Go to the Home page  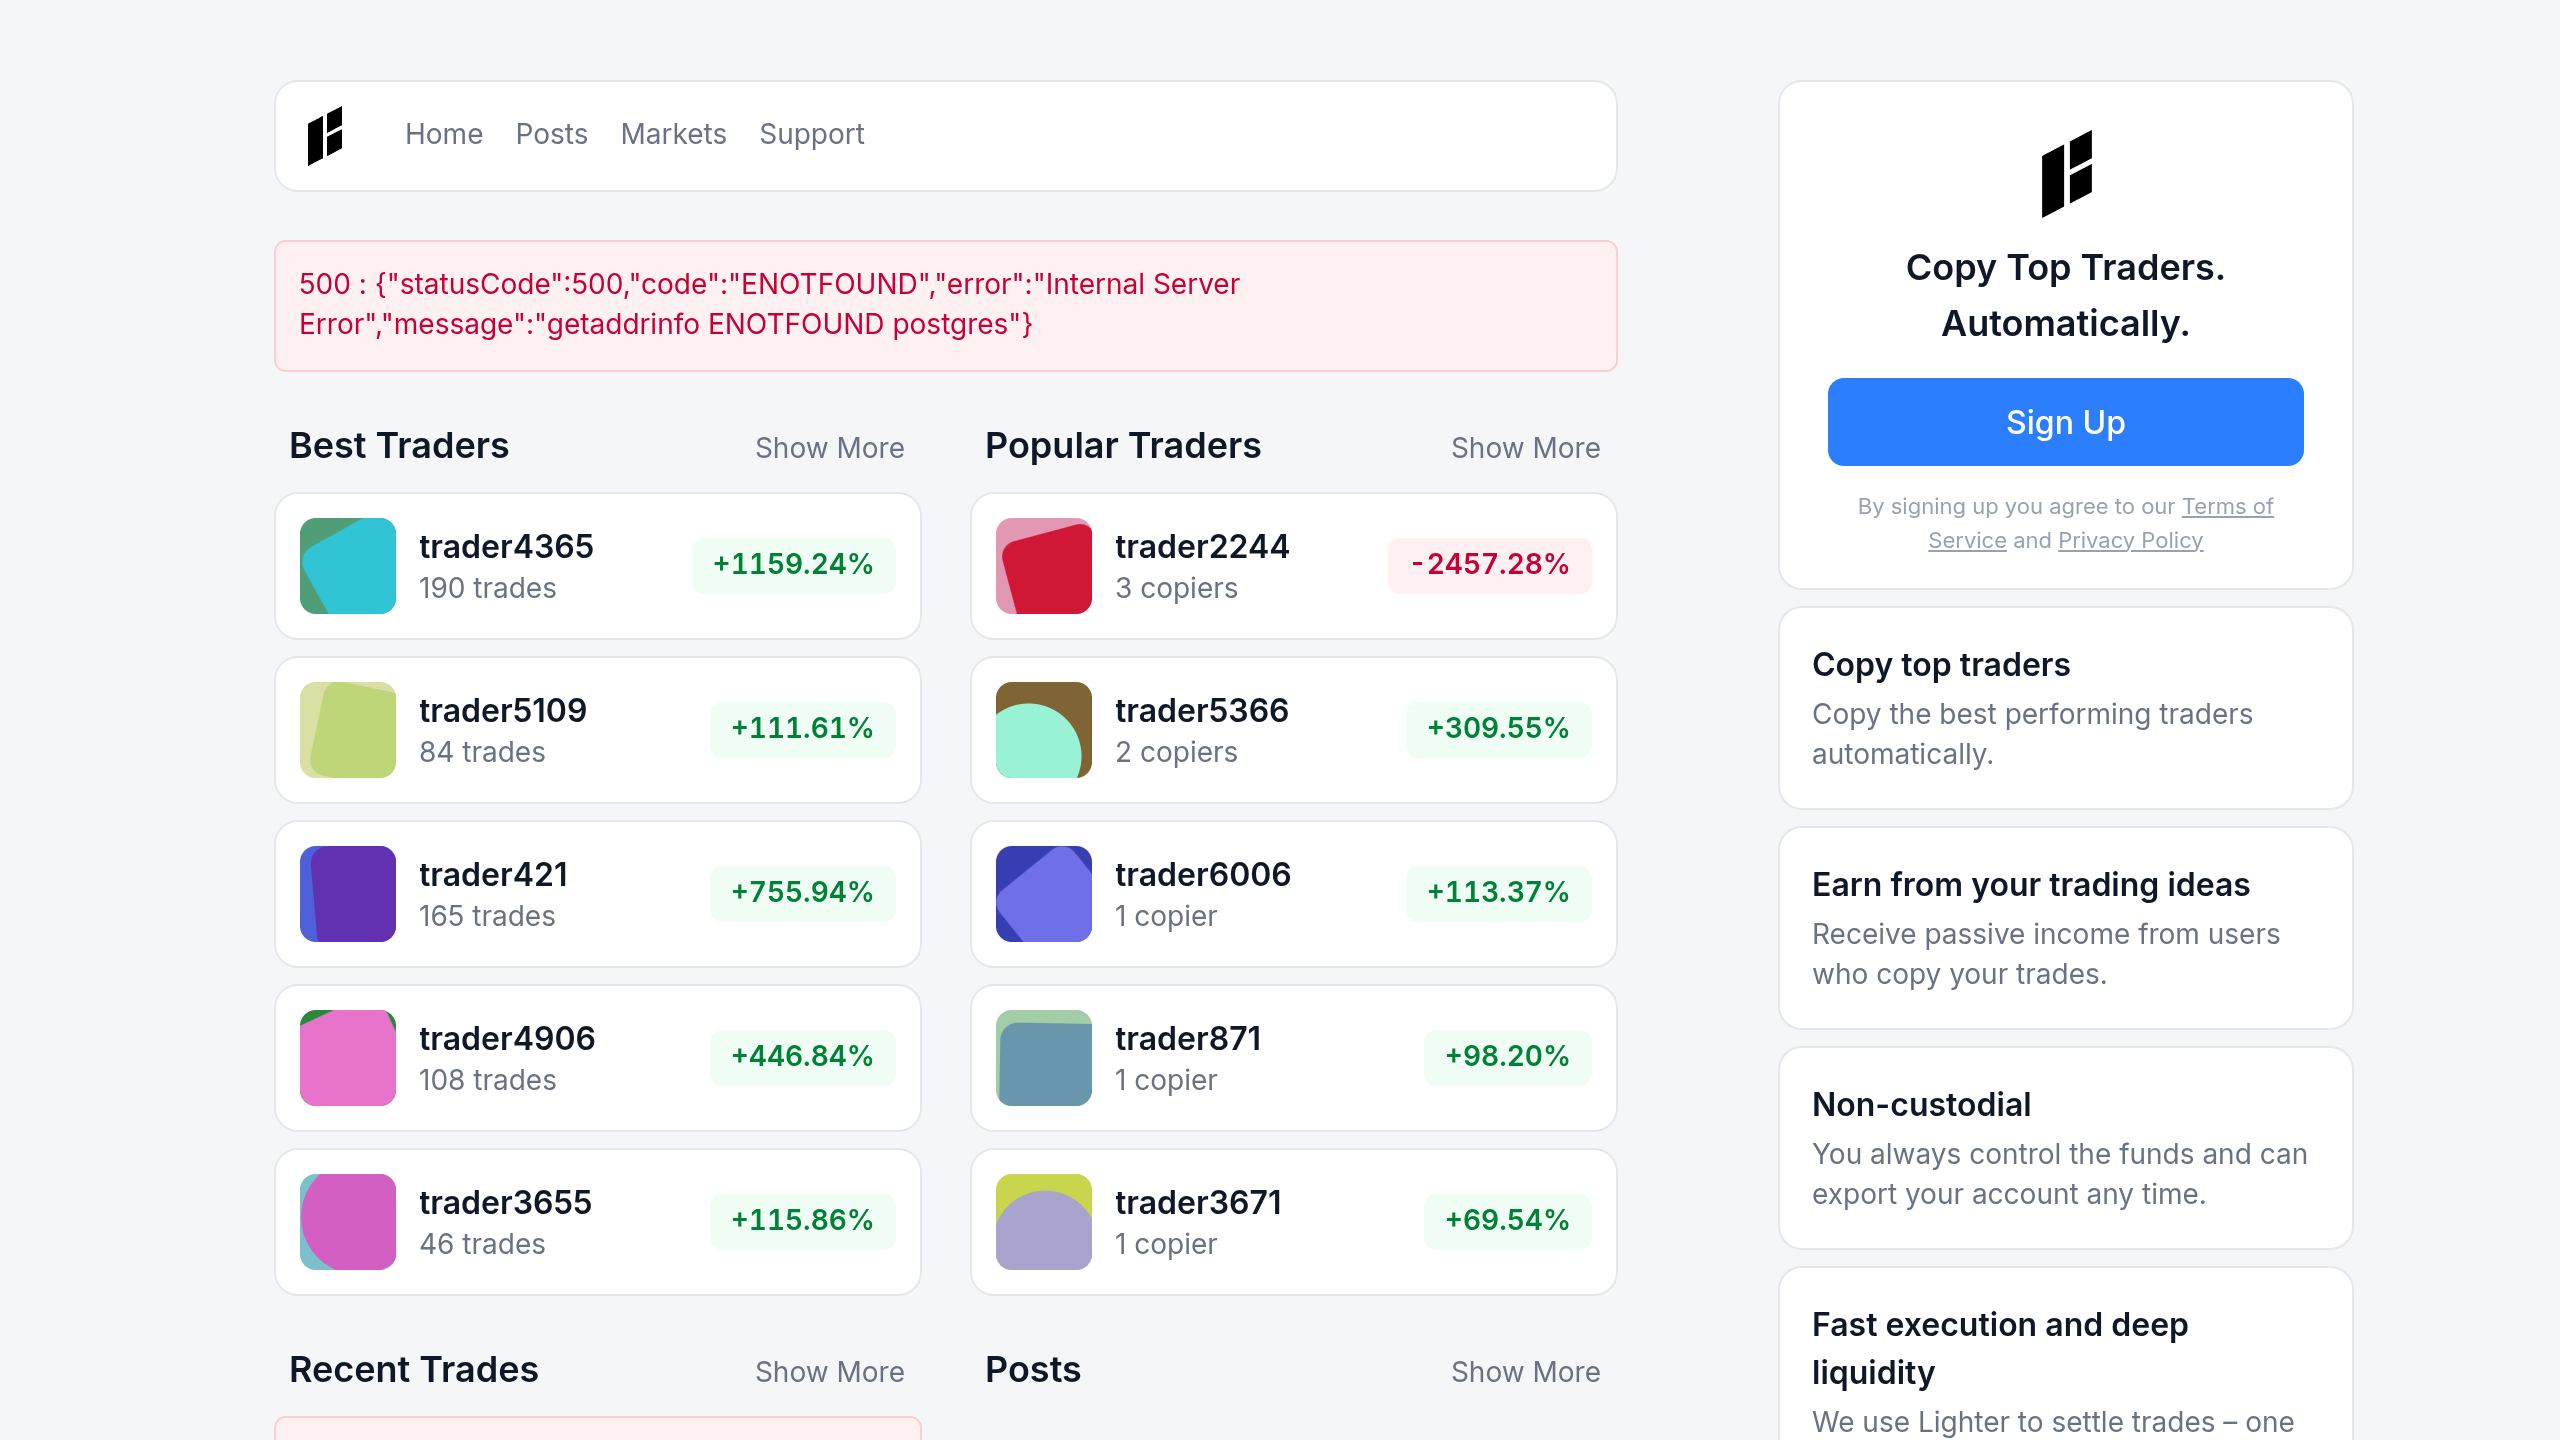(x=444, y=134)
